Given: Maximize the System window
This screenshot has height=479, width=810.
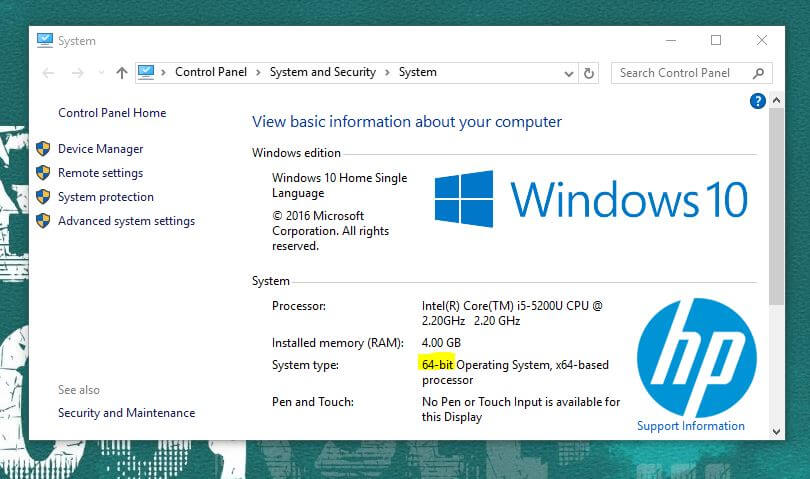Looking at the screenshot, I should tap(716, 40).
